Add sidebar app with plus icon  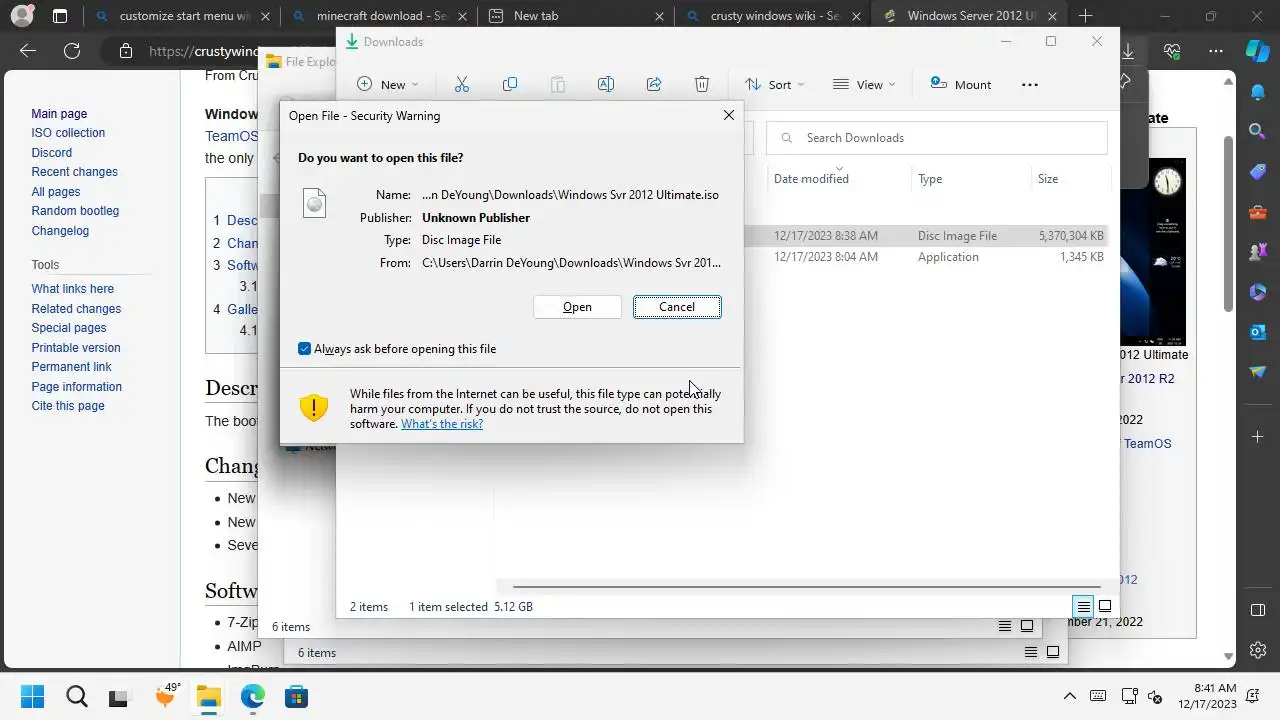[1258, 437]
